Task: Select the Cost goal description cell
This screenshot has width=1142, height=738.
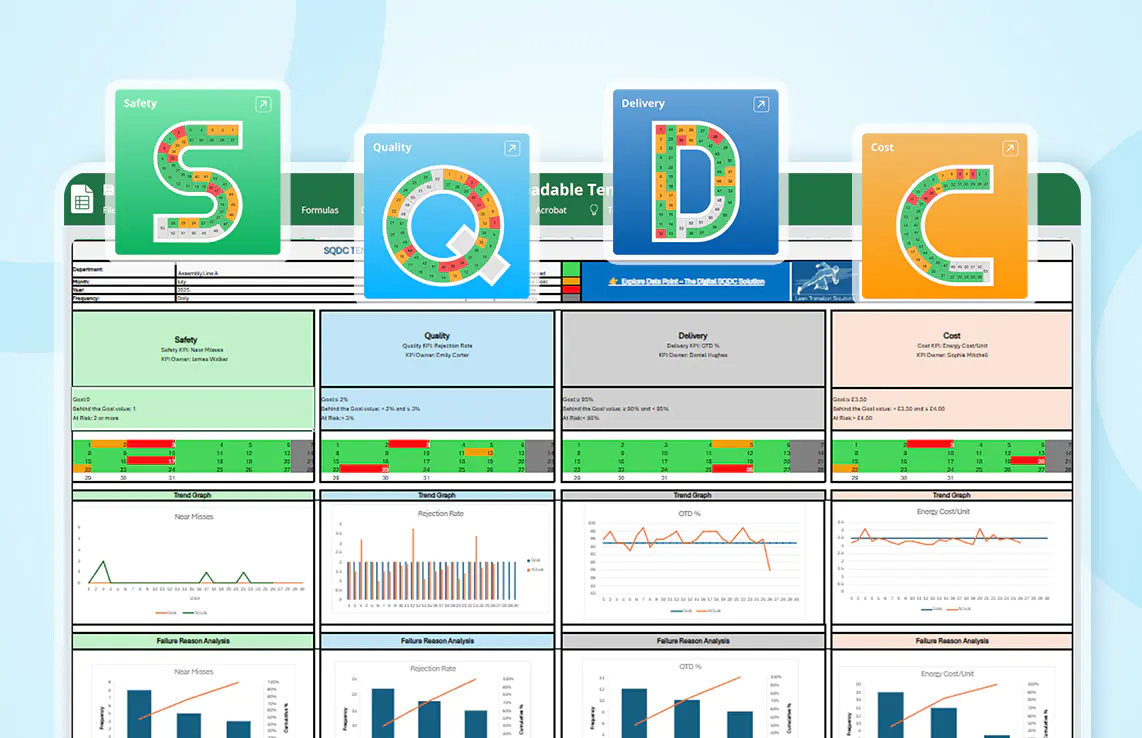Action: 951,409
